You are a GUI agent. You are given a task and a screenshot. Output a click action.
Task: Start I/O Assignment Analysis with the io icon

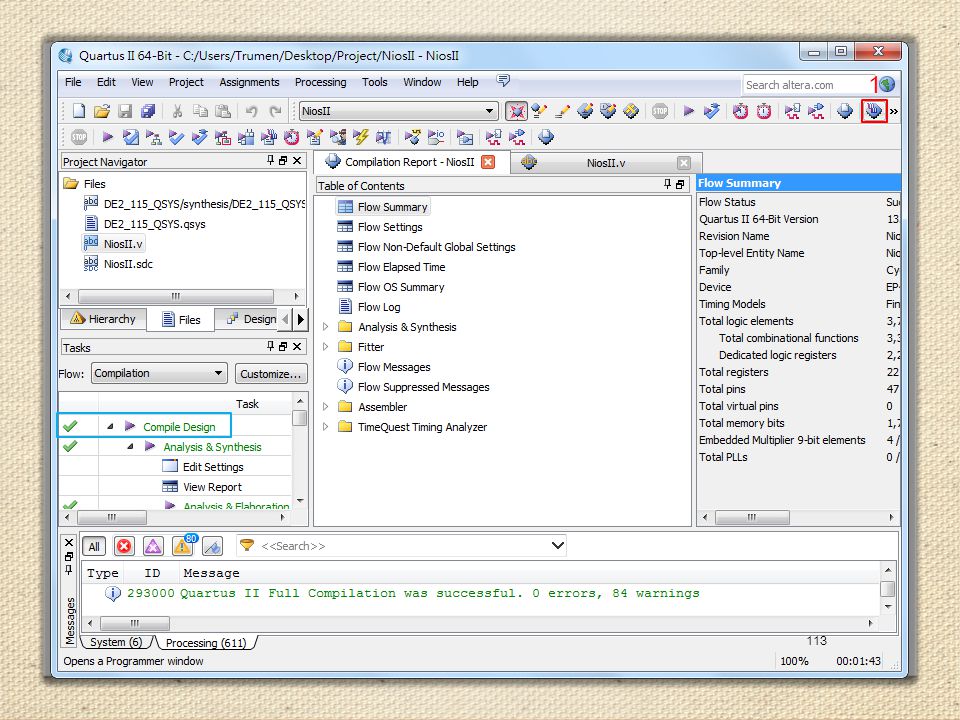pyautogui.click(x=436, y=137)
